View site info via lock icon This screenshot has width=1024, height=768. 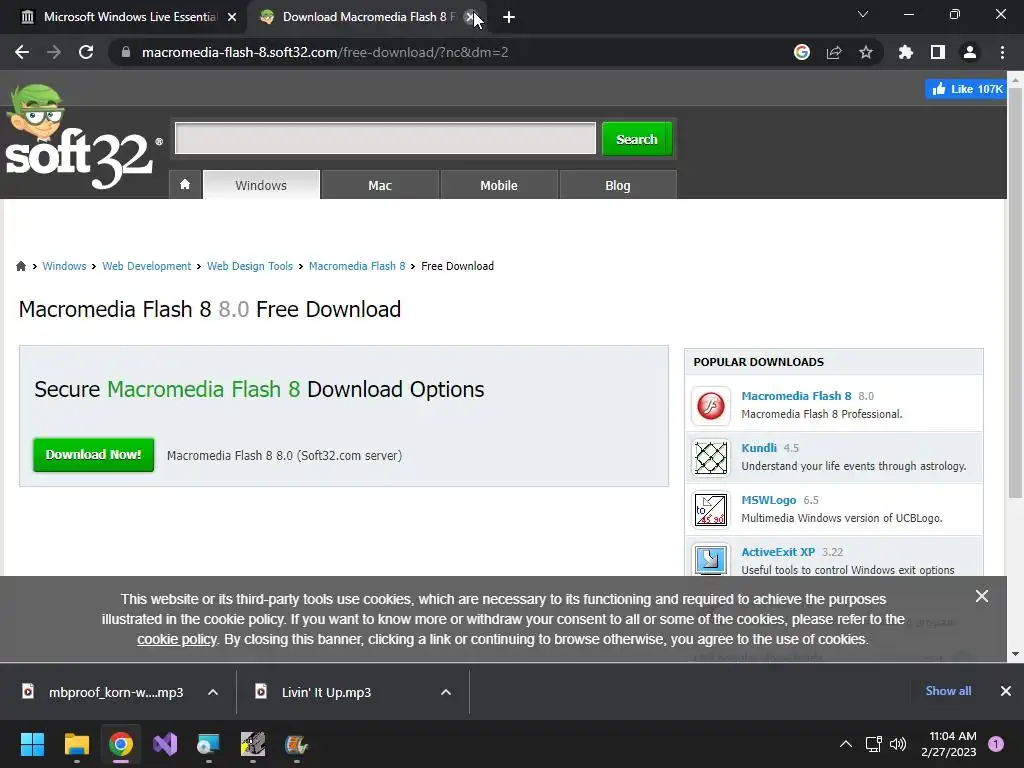(125, 52)
